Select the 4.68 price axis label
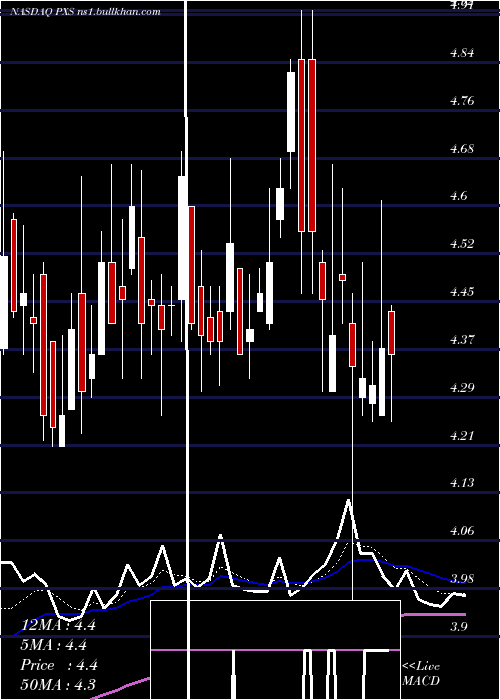The height and width of the screenshot is (700, 500). pos(462,149)
